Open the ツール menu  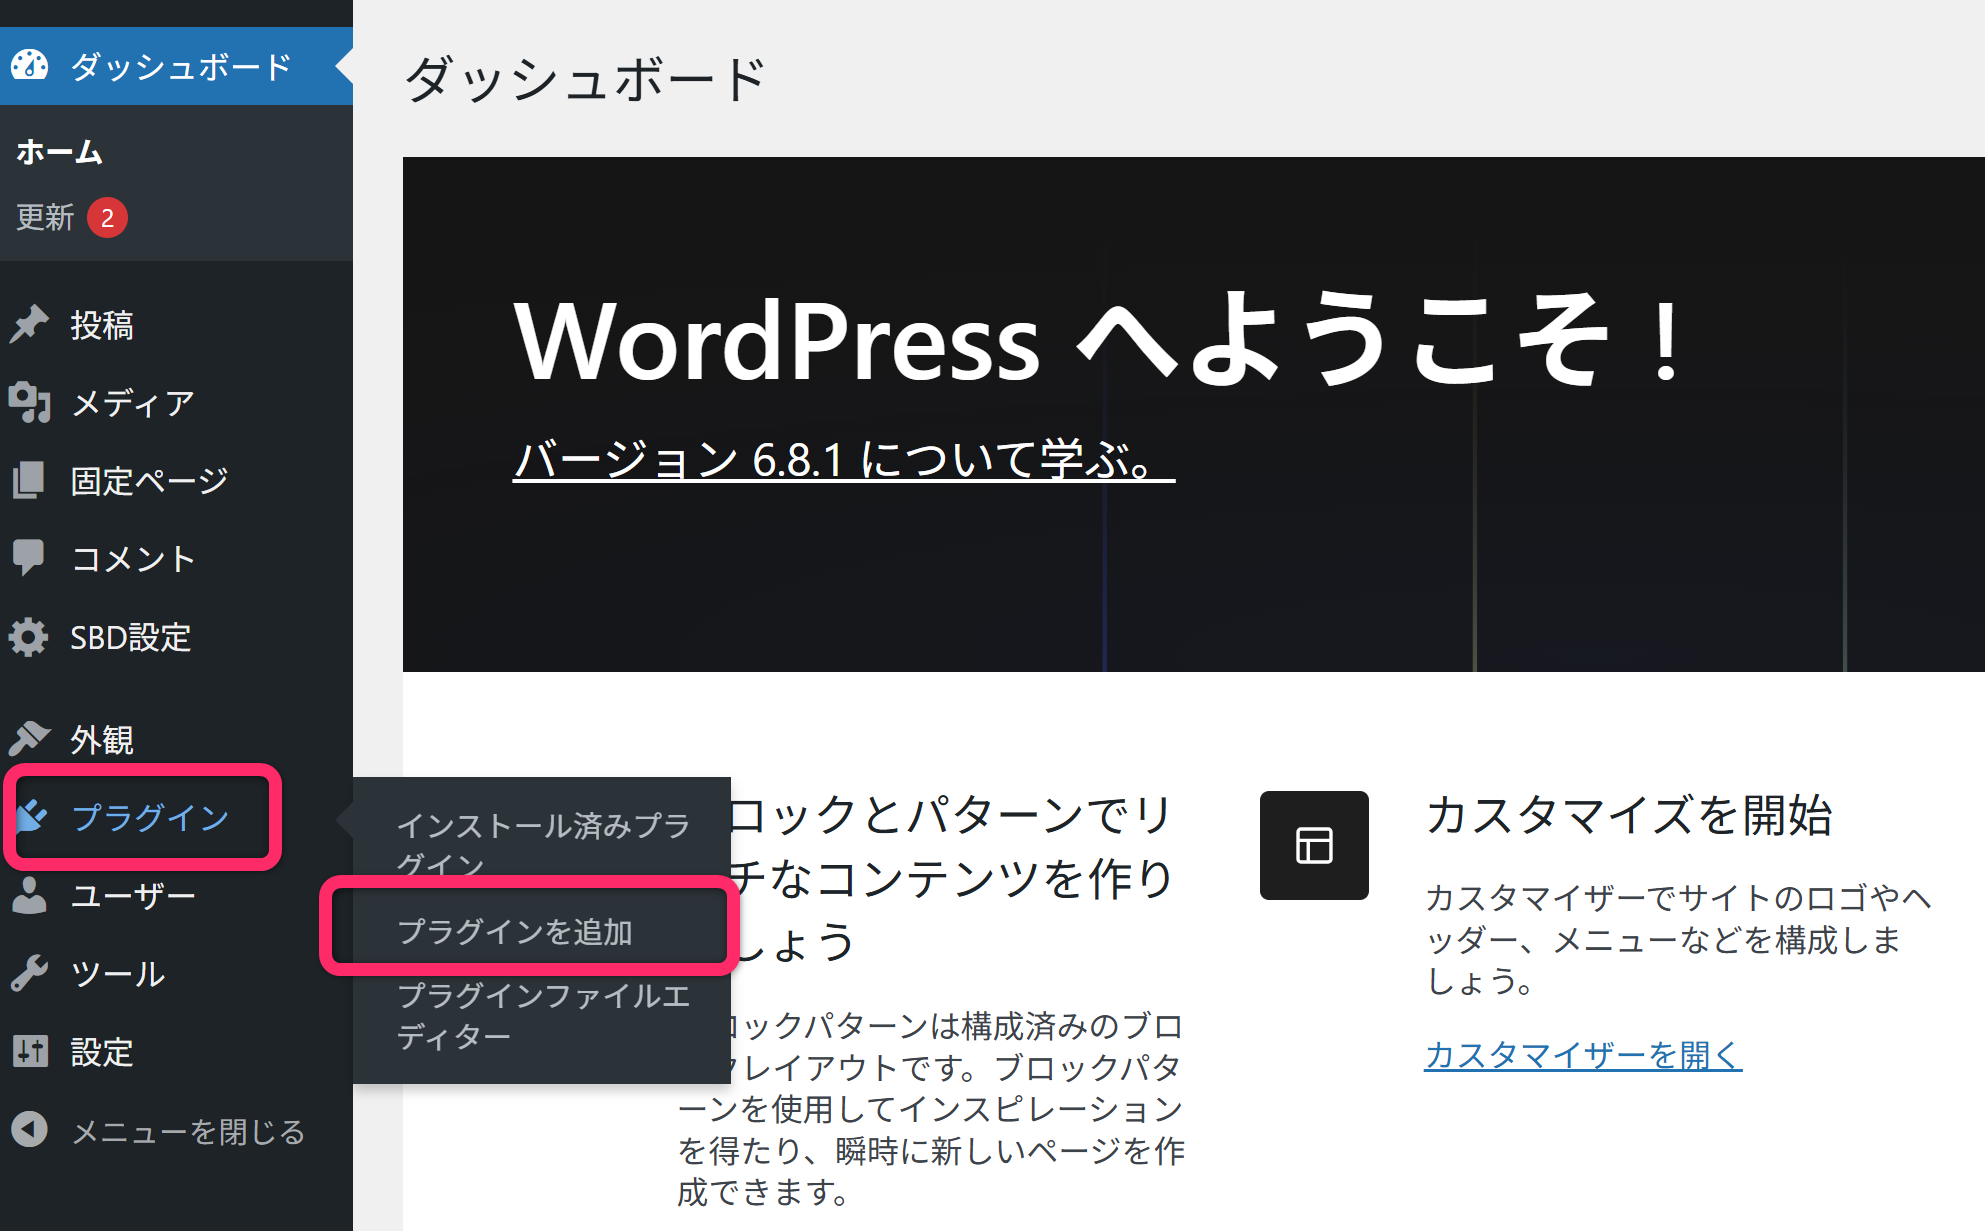point(176,973)
